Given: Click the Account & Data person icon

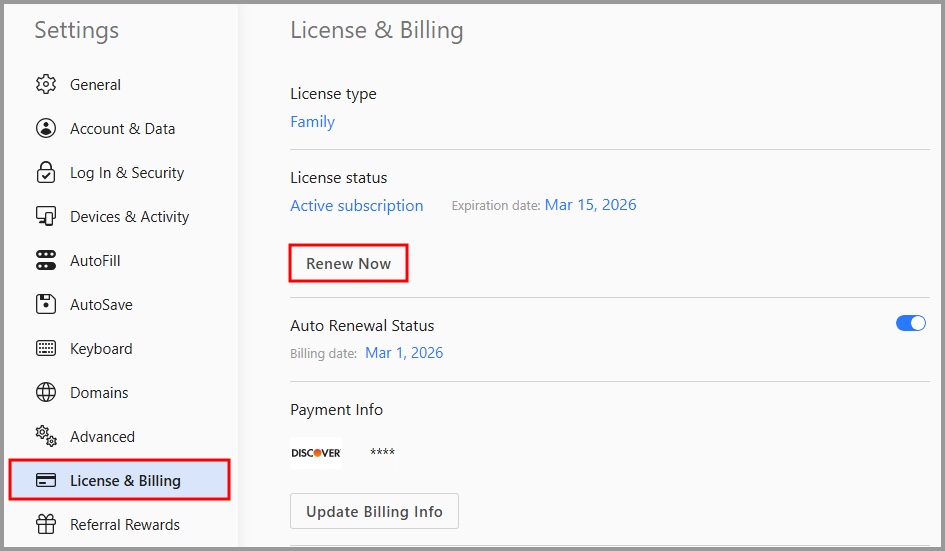Looking at the screenshot, I should tap(46, 128).
